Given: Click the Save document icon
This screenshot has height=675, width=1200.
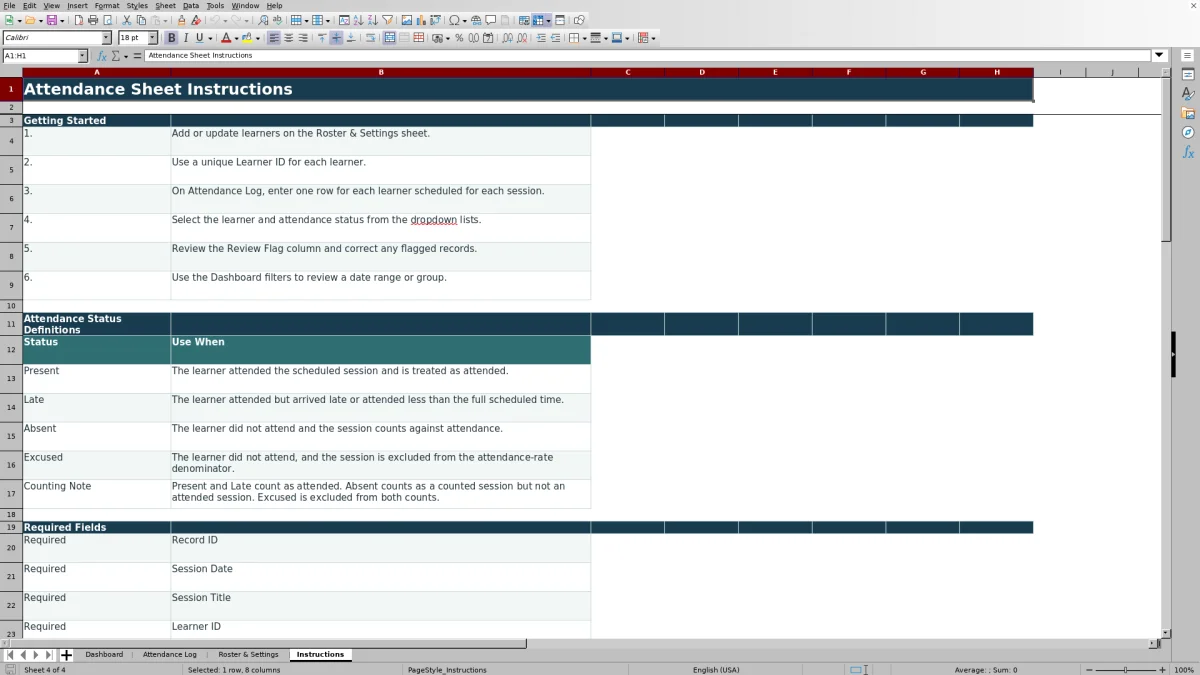Looking at the screenshot, I should 51,20.
